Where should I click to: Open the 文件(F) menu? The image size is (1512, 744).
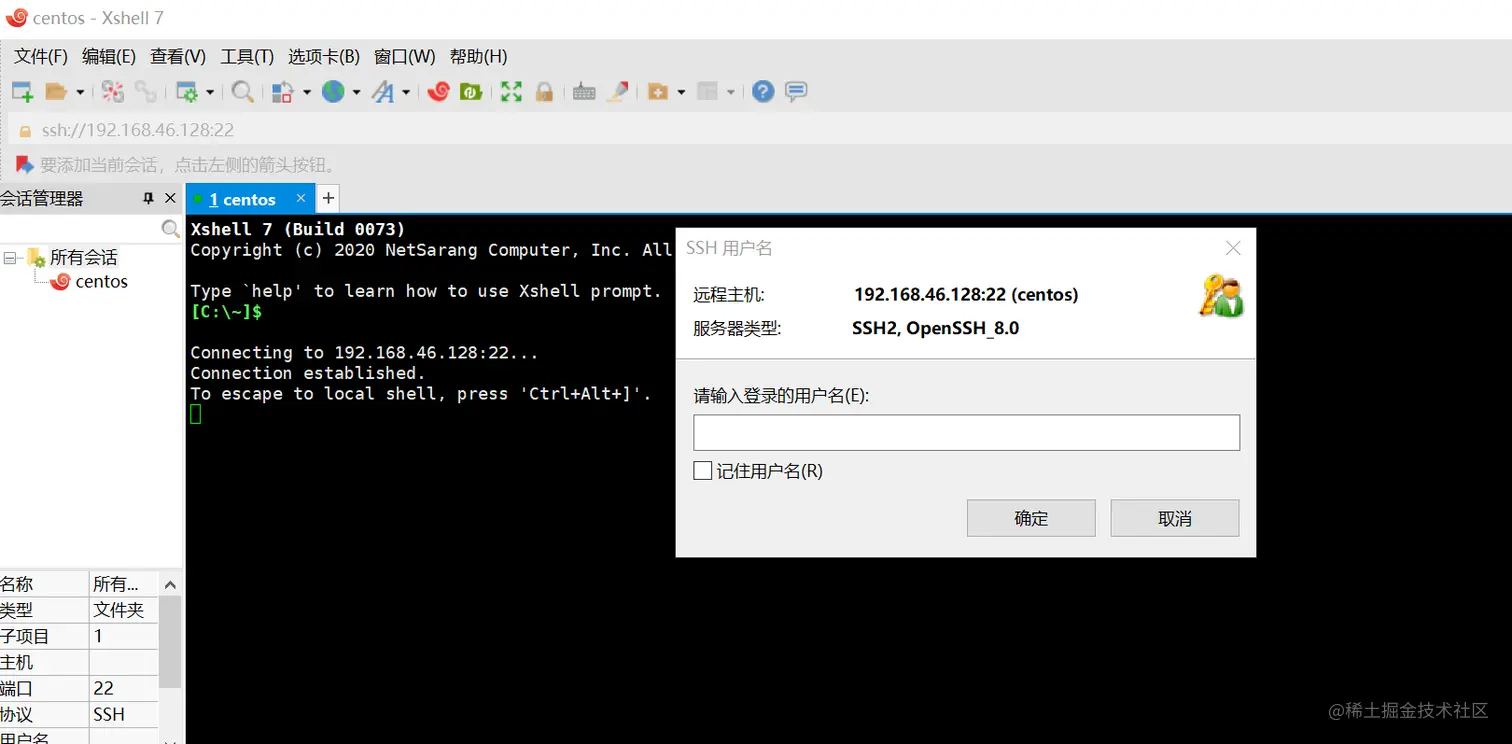(41, 56)
